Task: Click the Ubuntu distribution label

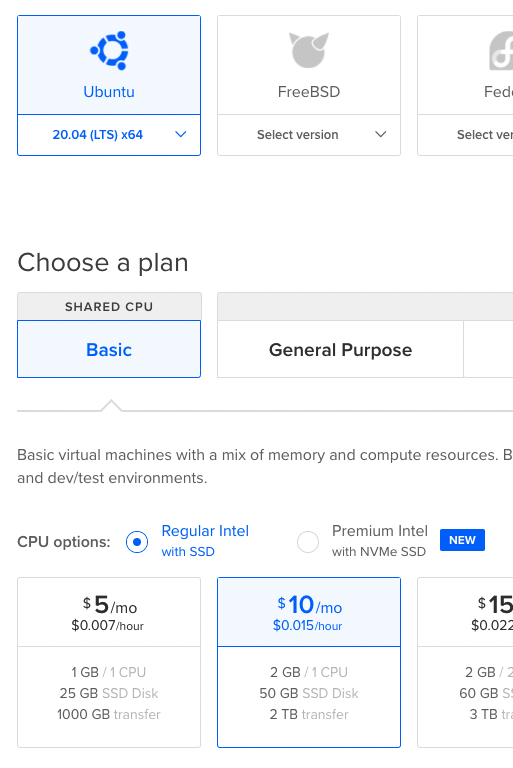Action: [x=109, y=92]
